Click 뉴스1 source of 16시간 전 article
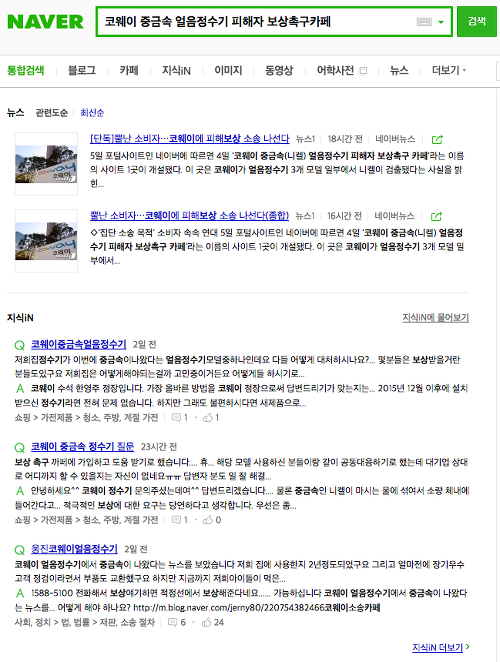Viewport: 500px width, 662px height. (x=305, y=216)
